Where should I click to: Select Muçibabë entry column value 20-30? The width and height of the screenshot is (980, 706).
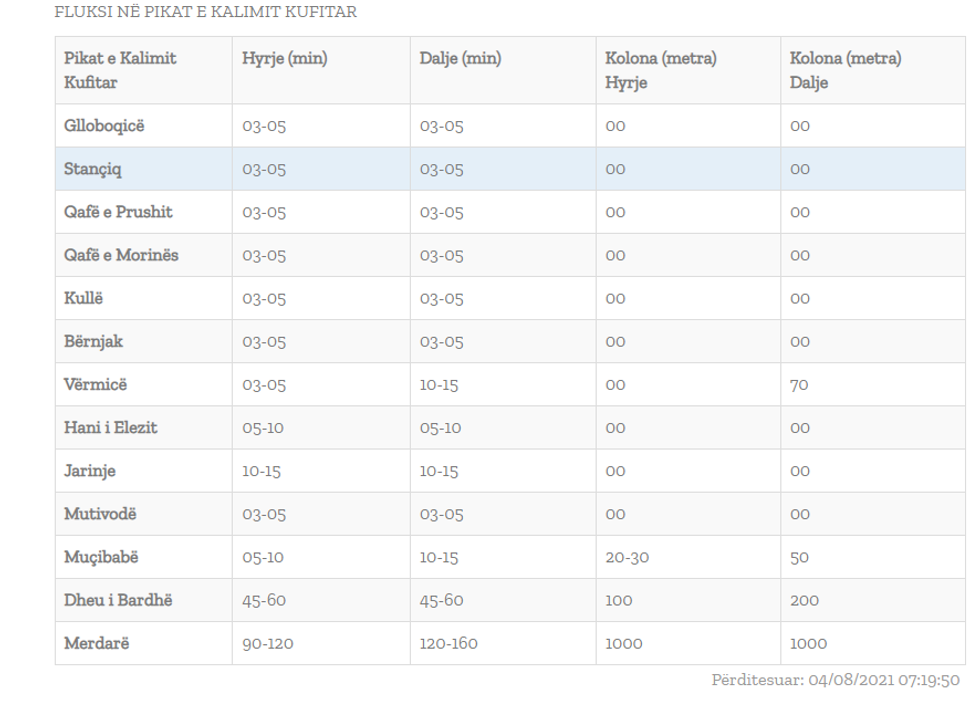pos(627,558)
